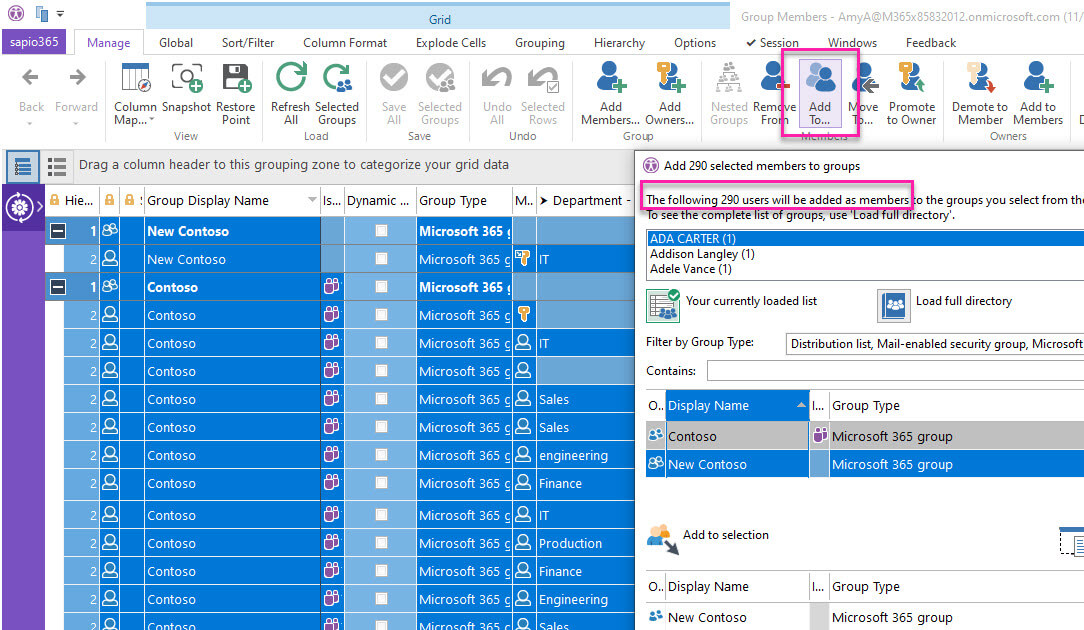Open the Column Map dropdown arrow
1084x630 pixels.
click(x=151, y=120)
